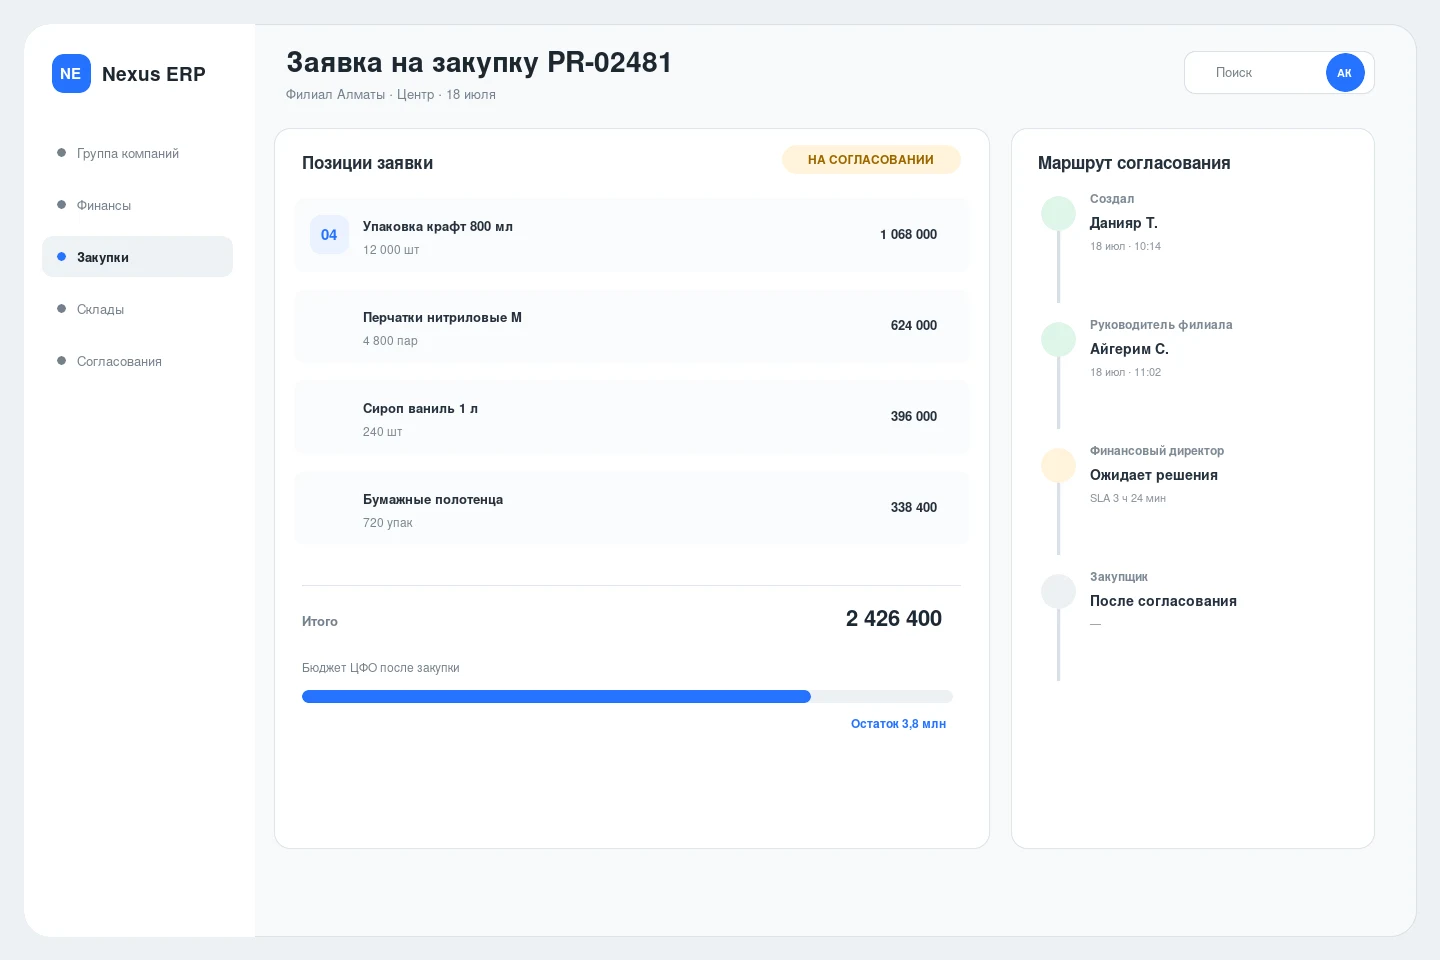Click the timestamp 18 июл · 11:02
Viewport: 1440px width, 960px height.
[1125, 372]
